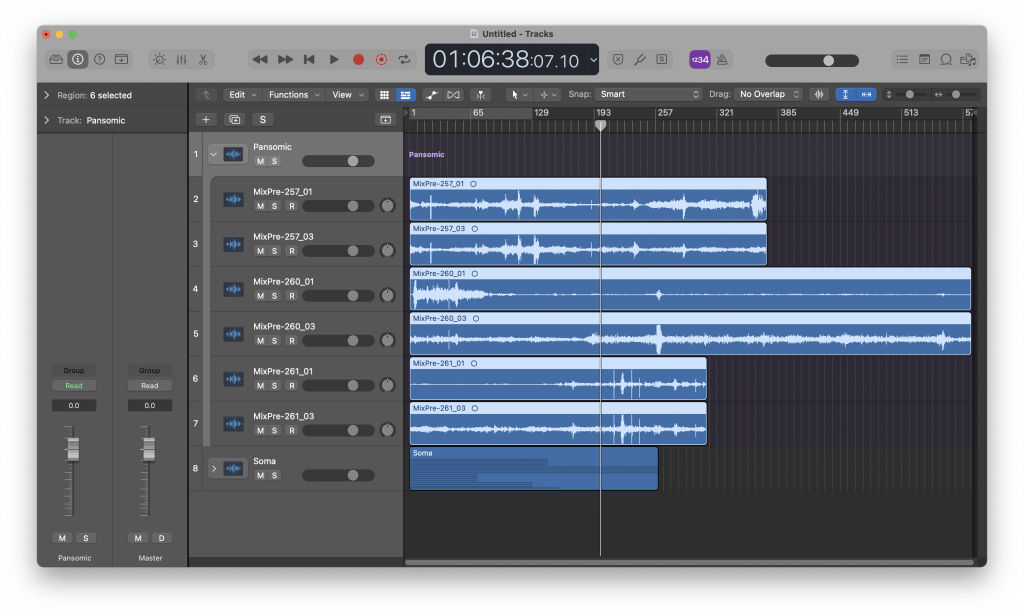Click the pan knob on MixPre-257_03
The width and height of the screenshot is (1024, 616).
tap(387, 250)
